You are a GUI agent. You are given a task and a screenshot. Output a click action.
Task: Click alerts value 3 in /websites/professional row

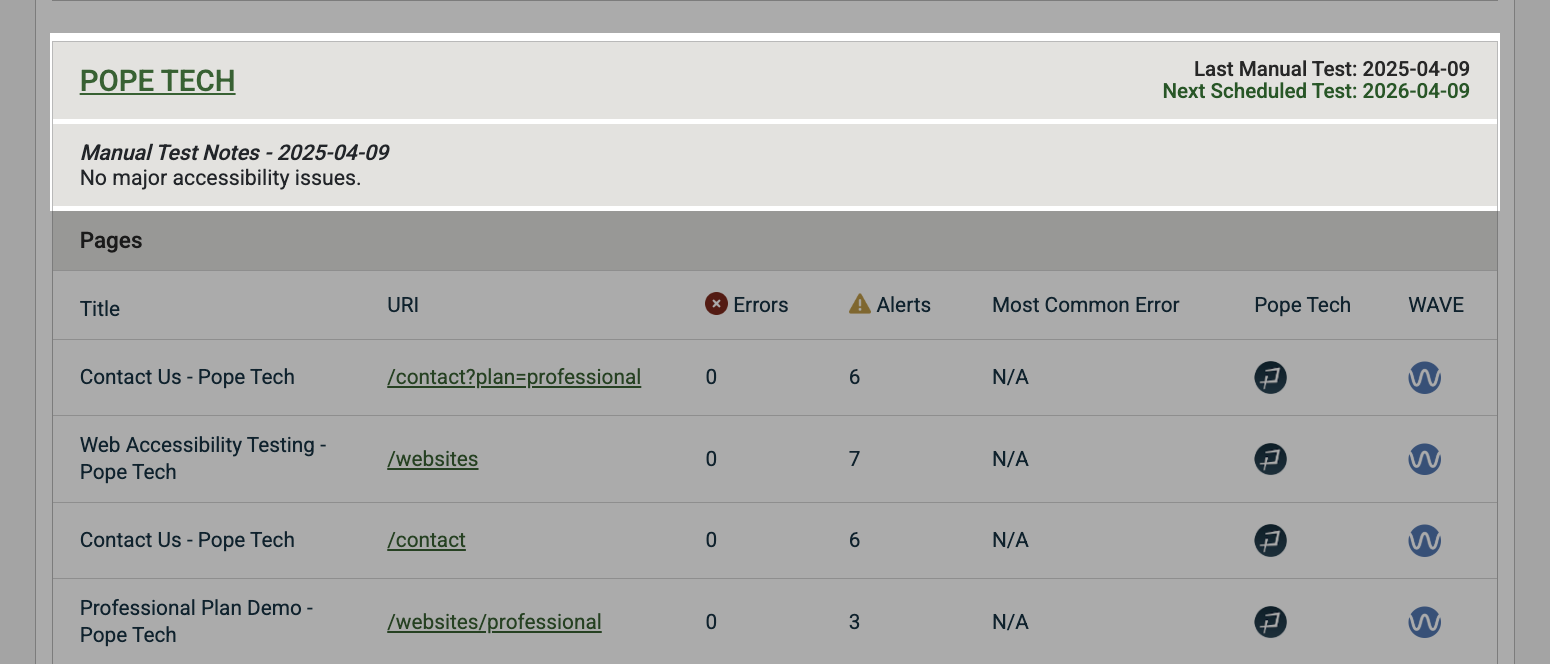pos(854,622)
